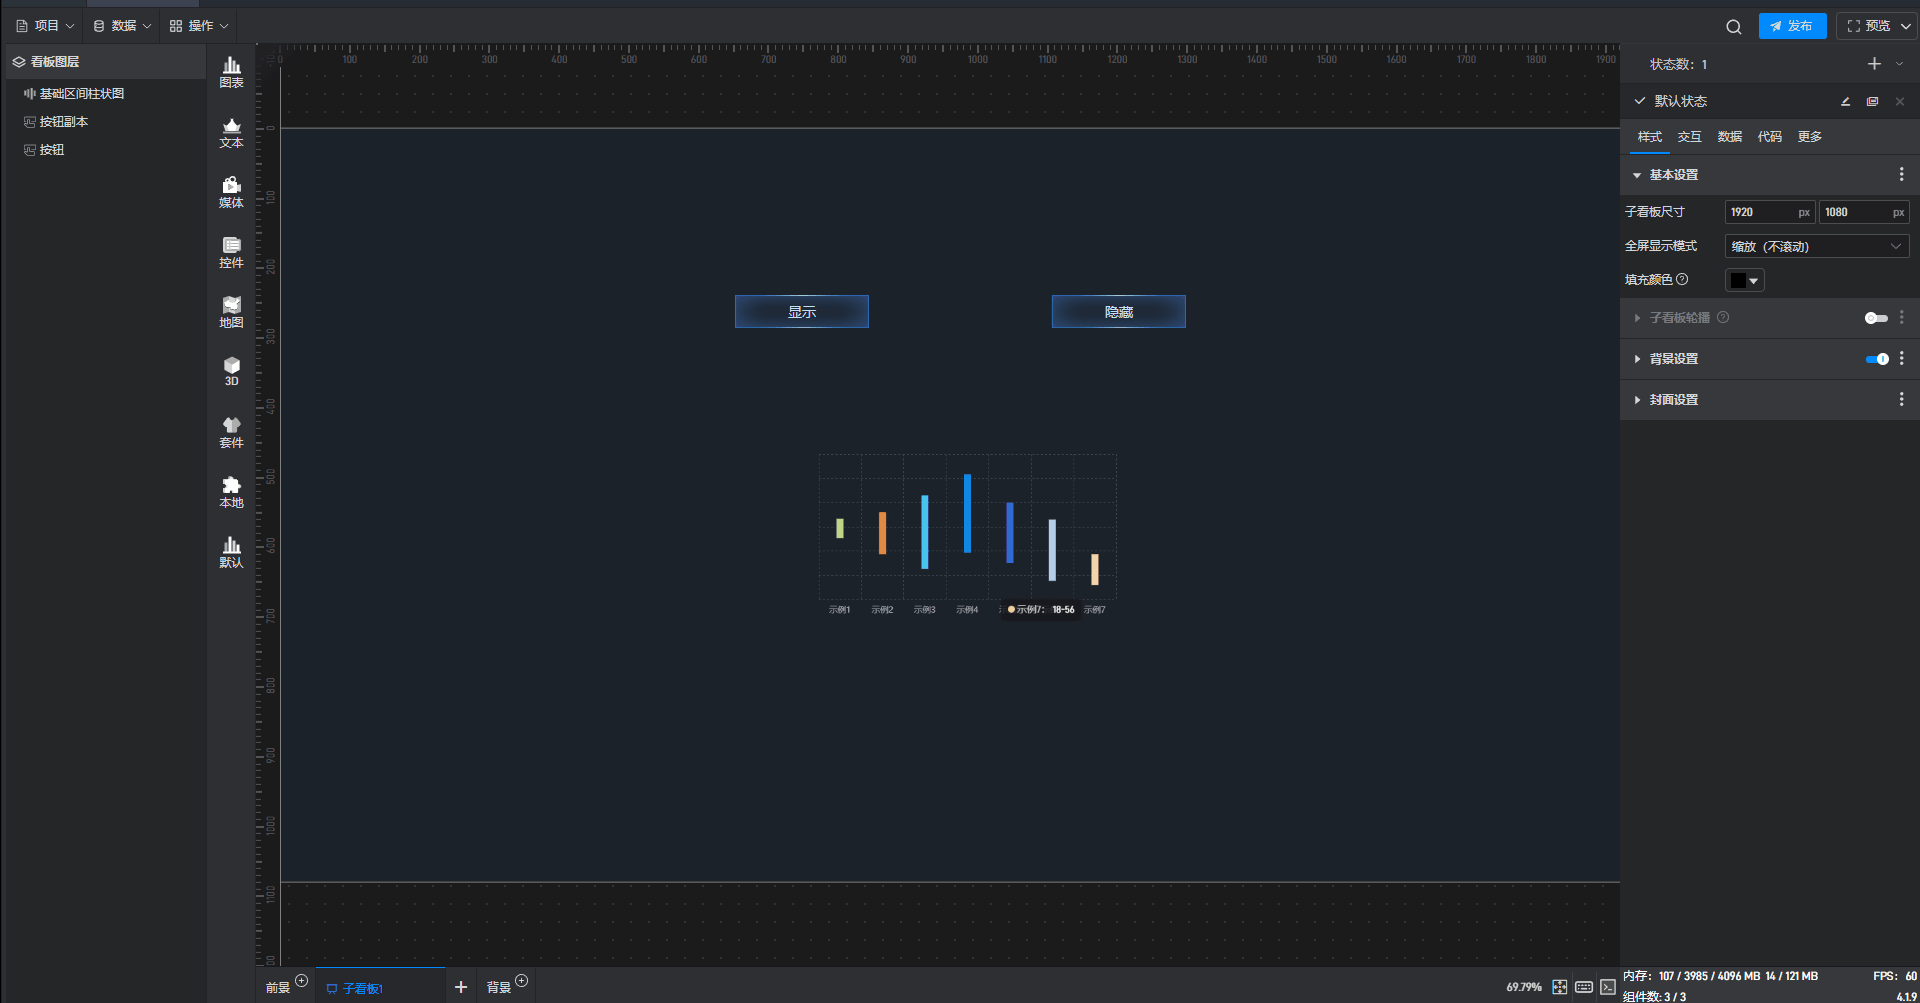The height and width of the screenshot is (1003, 1920).
Task: Open the 套件 kit component library
Action: pyautogui.click(x=231, y=432)
